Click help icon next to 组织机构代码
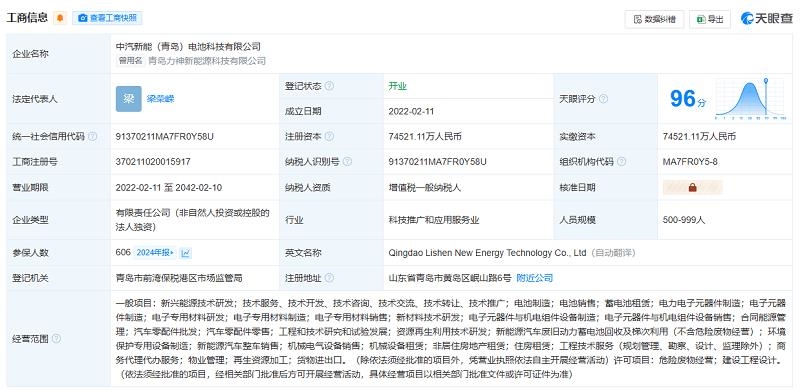800x391 pixels. pyautogui.click(x=621, y=162)
